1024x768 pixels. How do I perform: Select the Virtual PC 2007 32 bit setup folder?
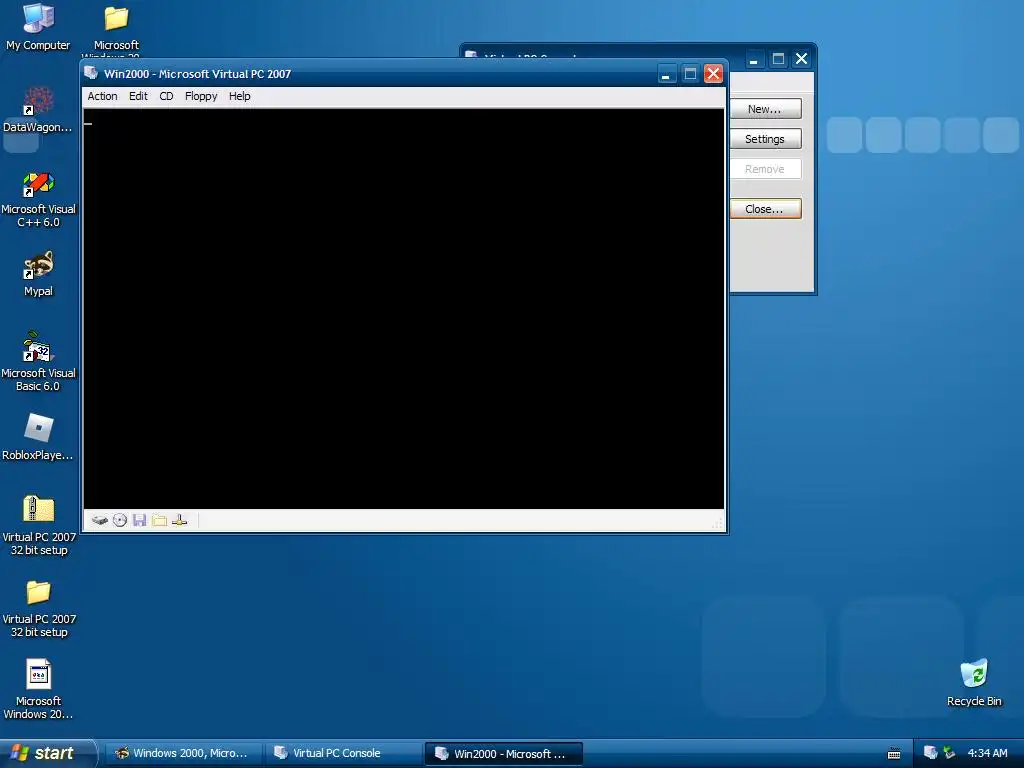[39, 608]
